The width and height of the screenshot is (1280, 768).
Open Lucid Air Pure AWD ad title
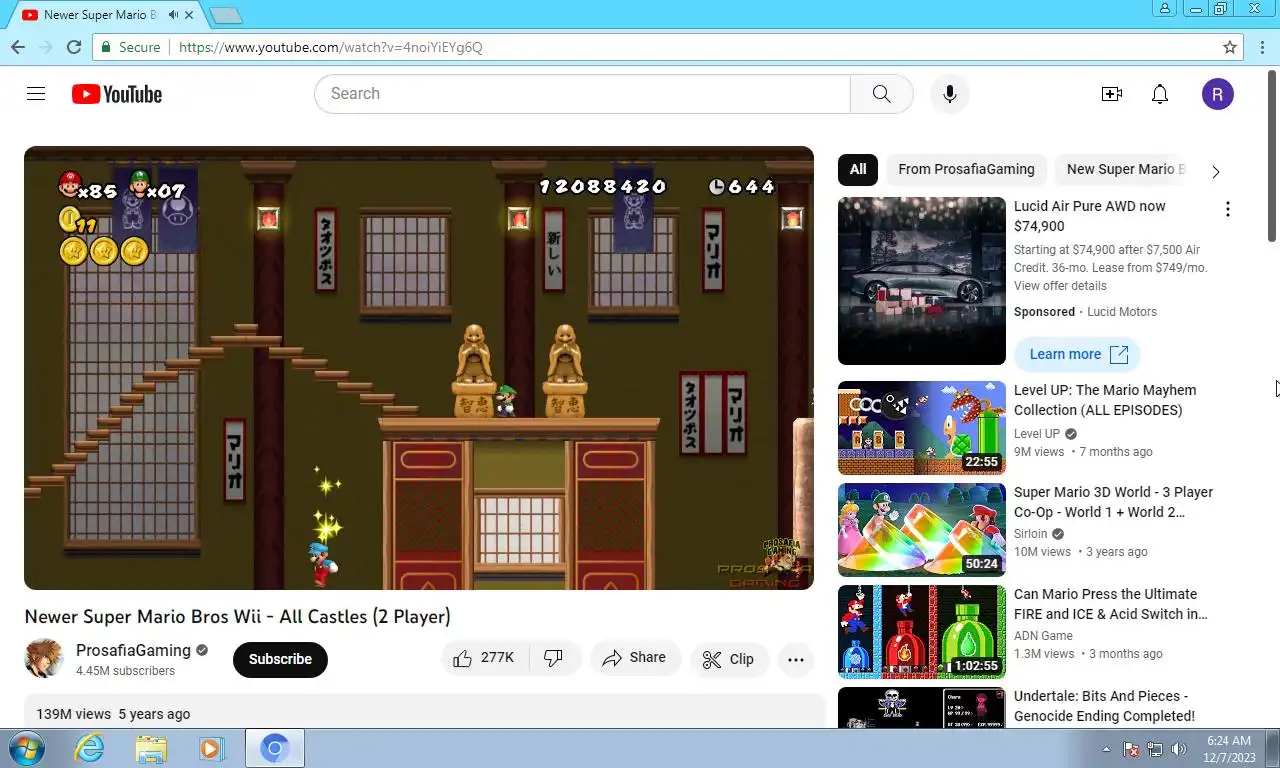click(1090, 216)
